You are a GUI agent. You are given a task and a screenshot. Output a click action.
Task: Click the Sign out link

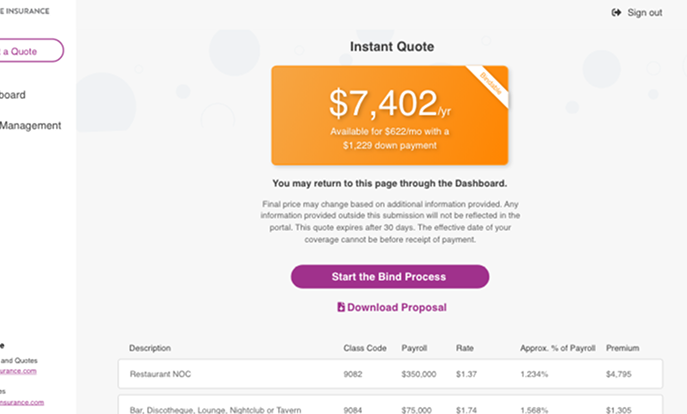(x=637, y=13)
